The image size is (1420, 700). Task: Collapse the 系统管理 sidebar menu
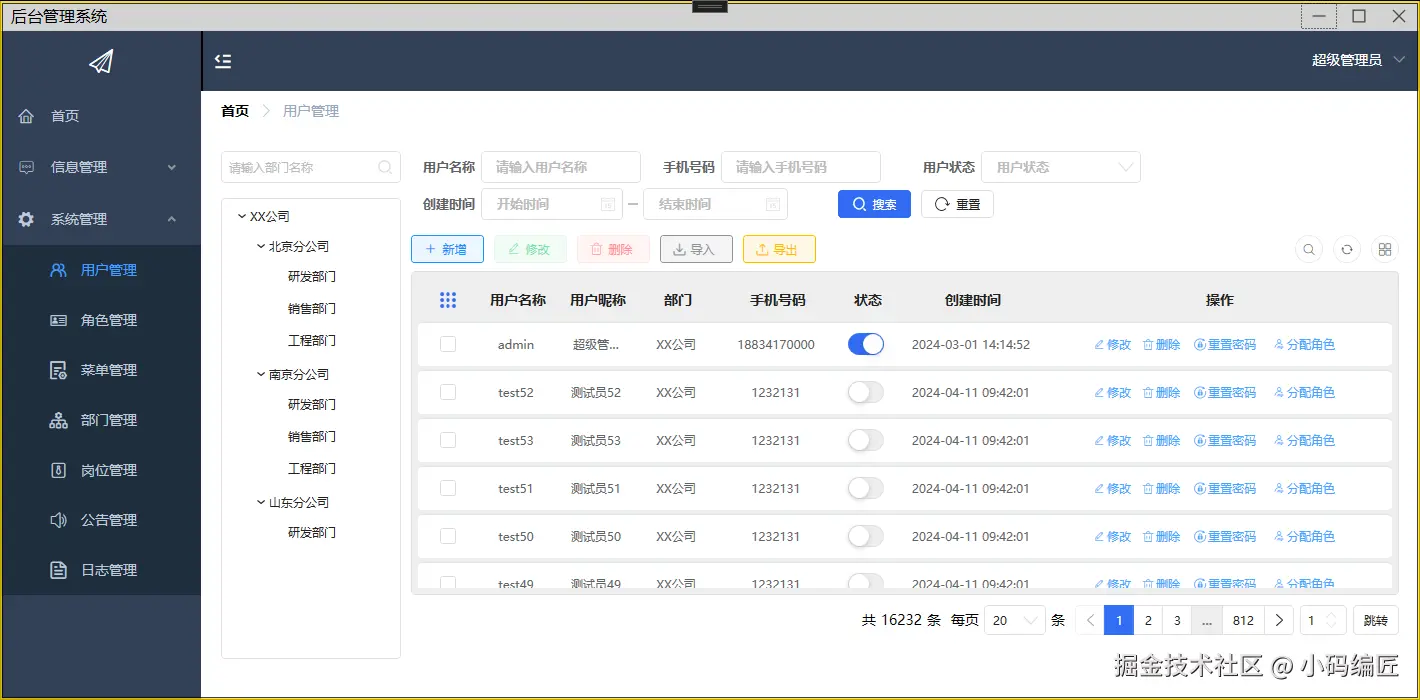coord(100,219)
